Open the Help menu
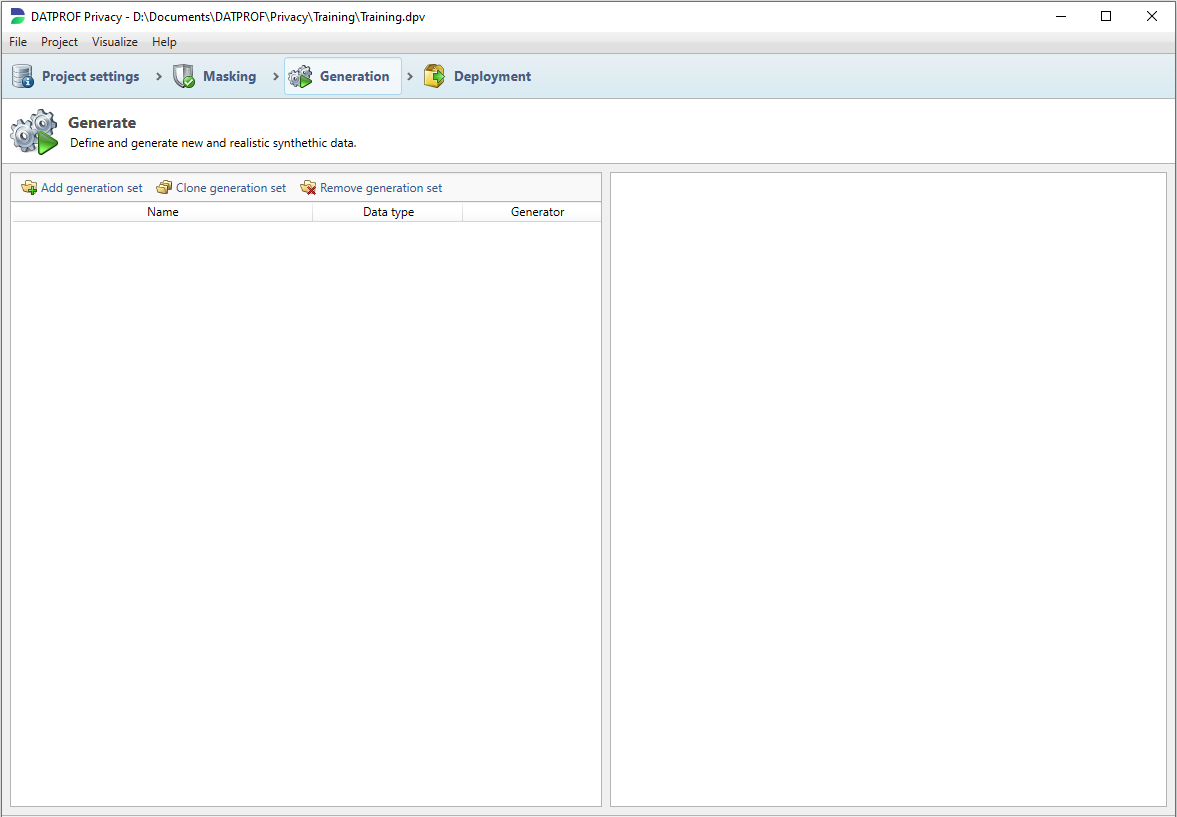The width and height of the screenshot is (1177, 817). coord(164,42)
